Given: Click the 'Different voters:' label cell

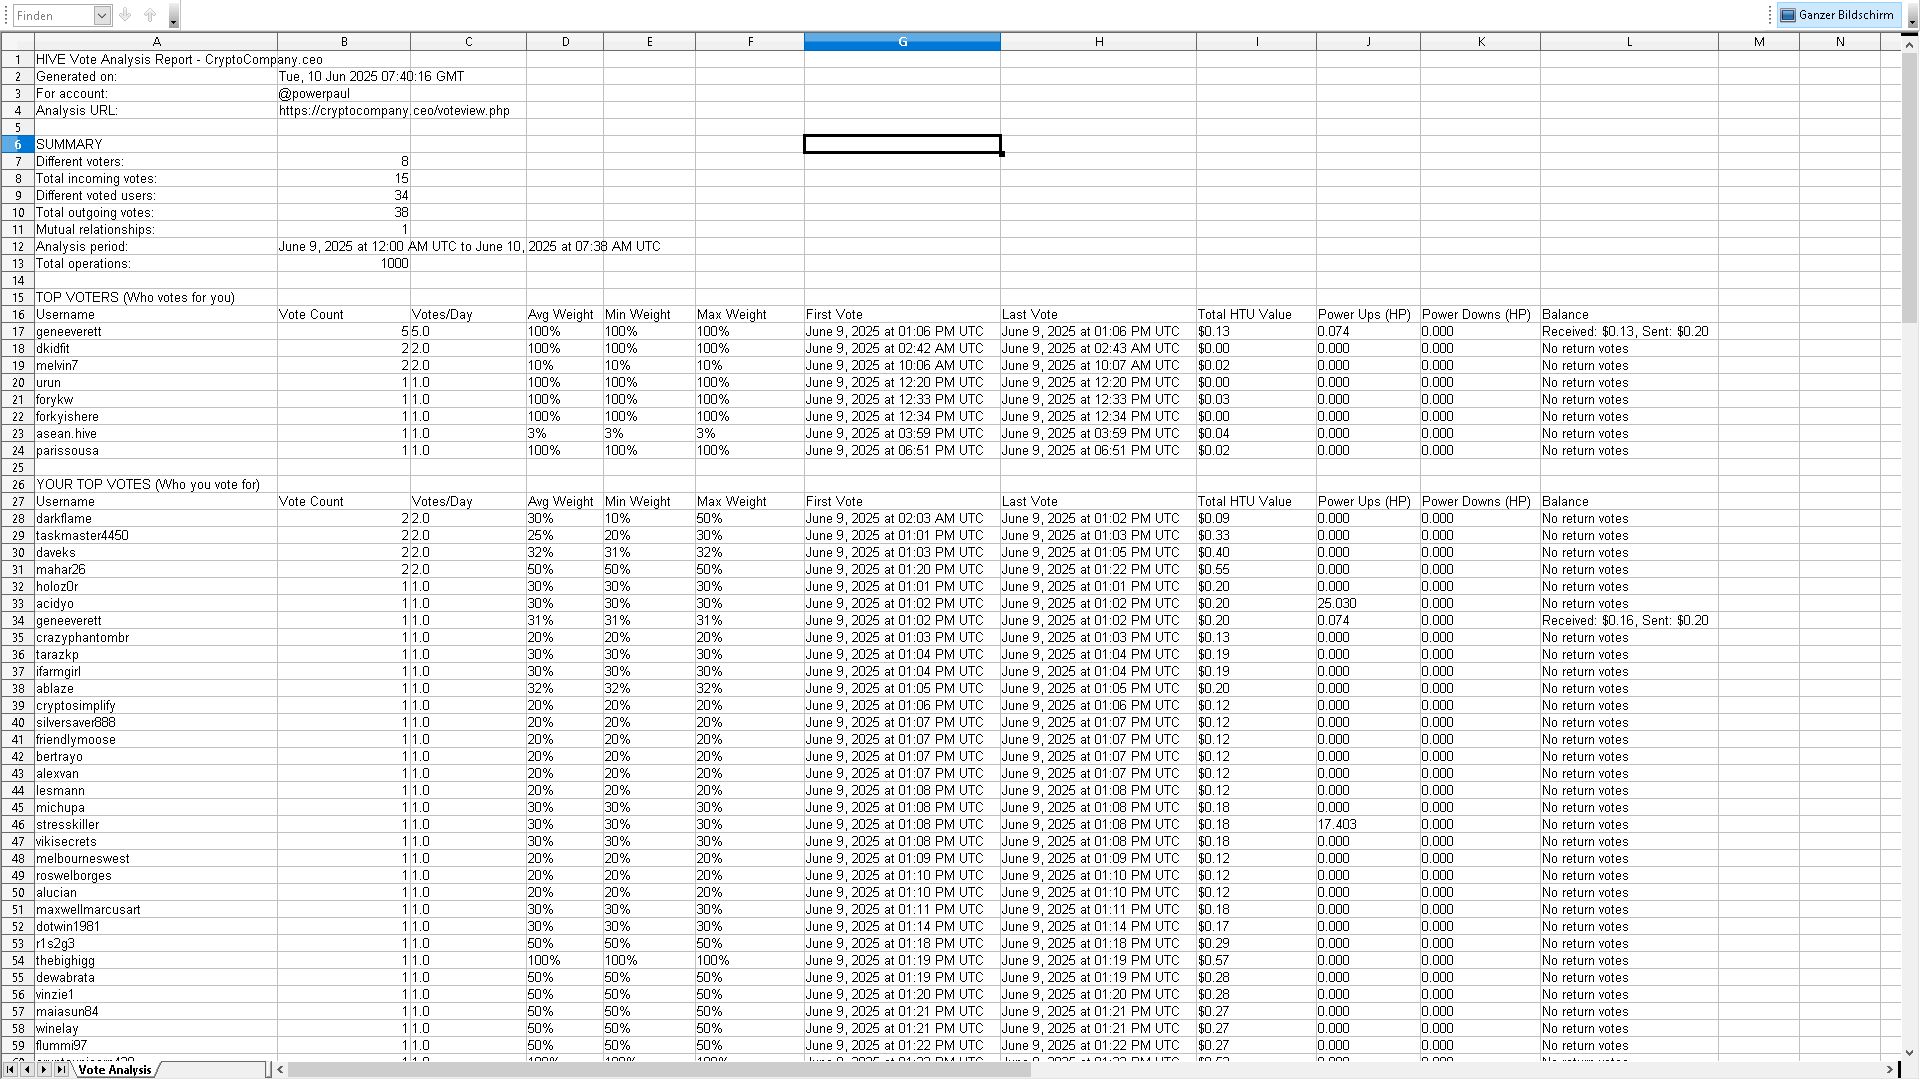Looking at the screenshot, I should [x=156, y=162].
